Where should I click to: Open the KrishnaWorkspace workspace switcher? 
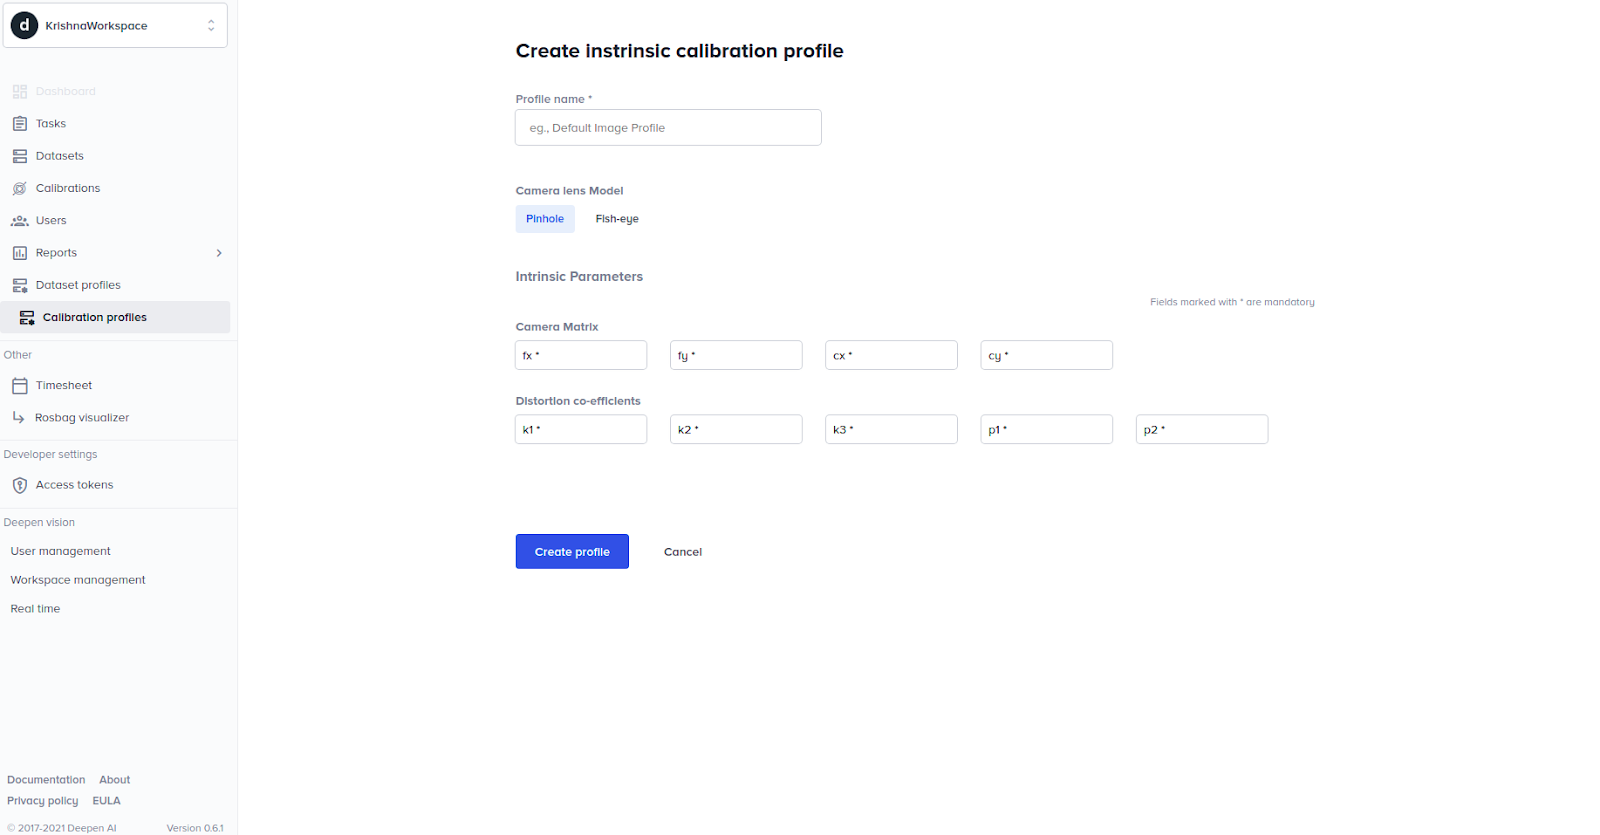point(117,26)
